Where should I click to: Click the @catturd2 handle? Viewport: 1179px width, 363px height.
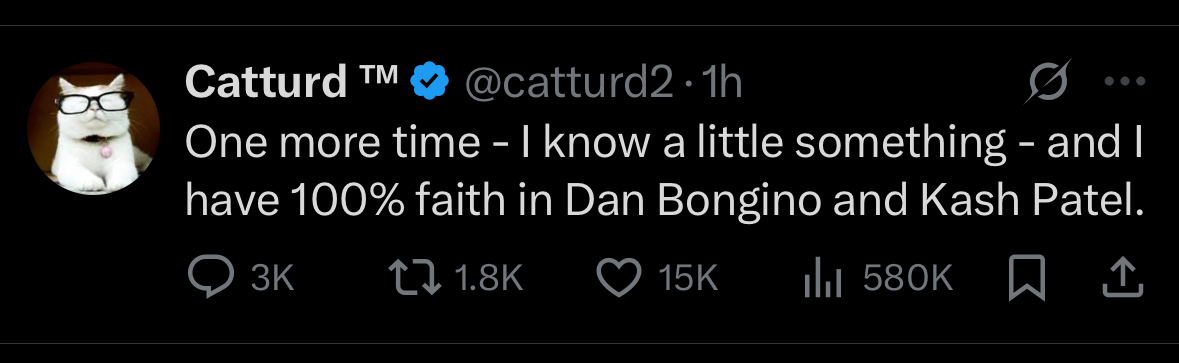568,83
